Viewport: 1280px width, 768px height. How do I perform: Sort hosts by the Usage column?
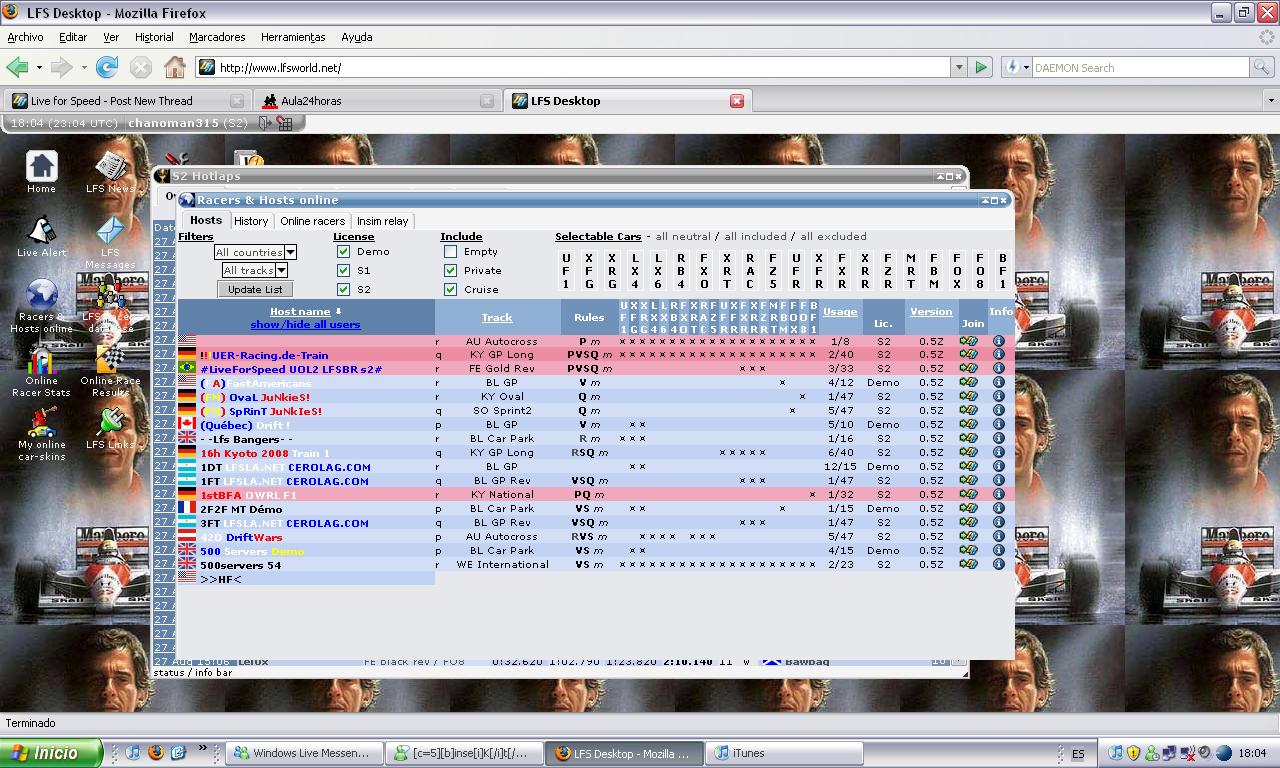click(840, 311)
